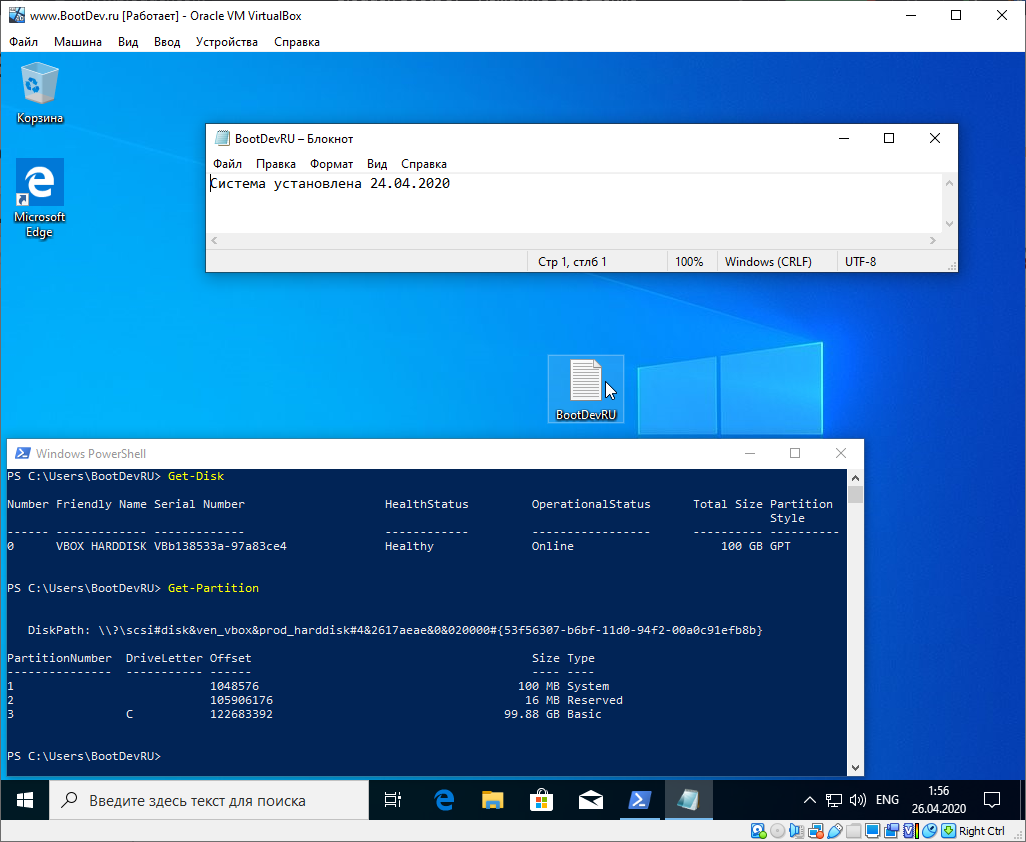Click the hard disk activity icon in VirtualBox status bar
The width and height of the screenshot is (1026, 842).
[758, 831]
